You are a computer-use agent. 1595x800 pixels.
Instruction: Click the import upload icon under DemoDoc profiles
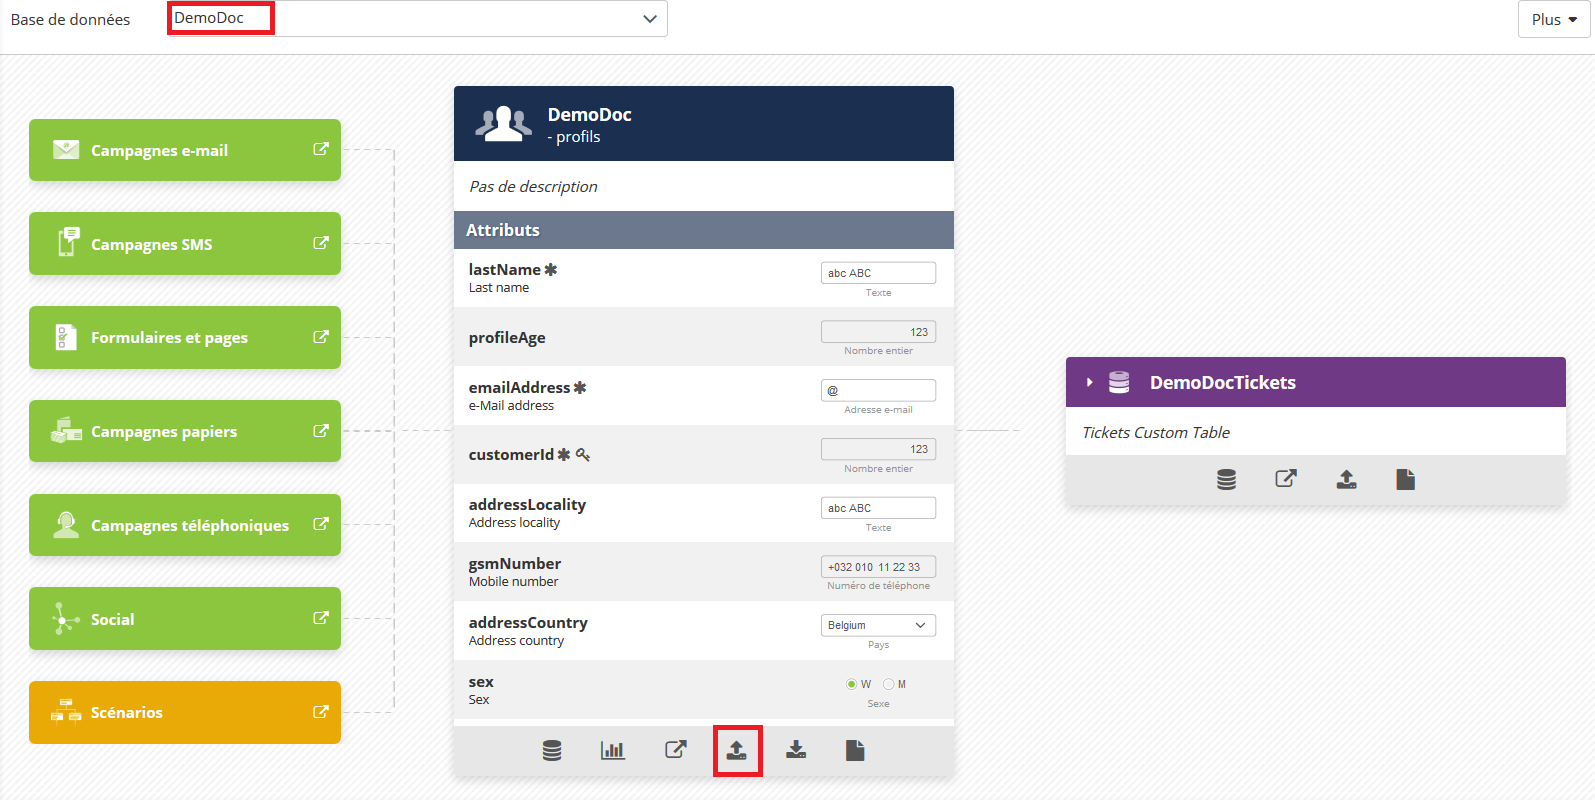point(737,750)
